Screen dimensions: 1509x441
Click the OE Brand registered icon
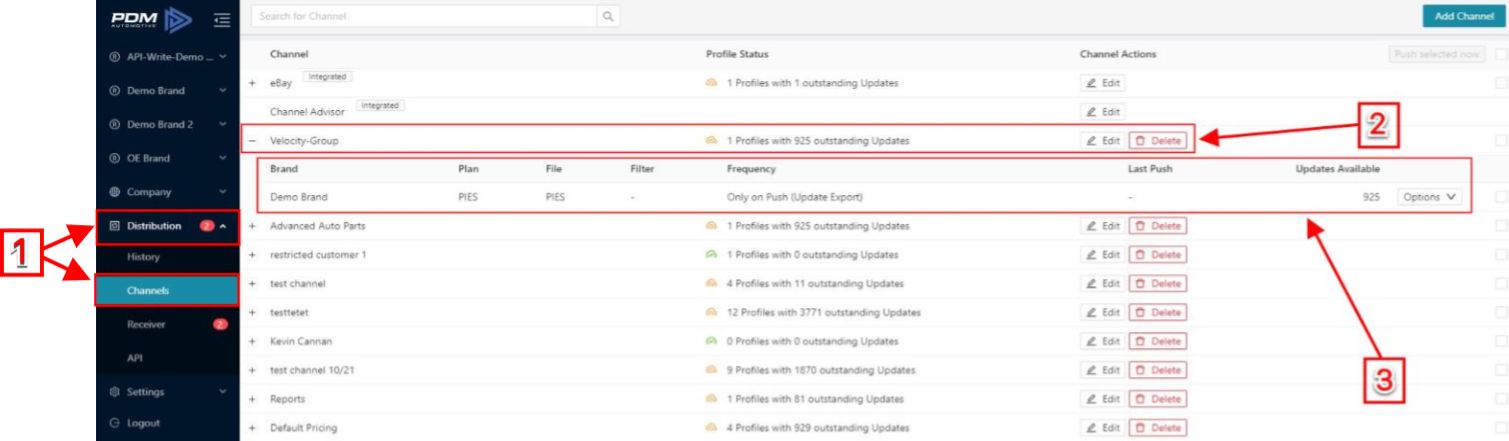click(x=115, y=158)
